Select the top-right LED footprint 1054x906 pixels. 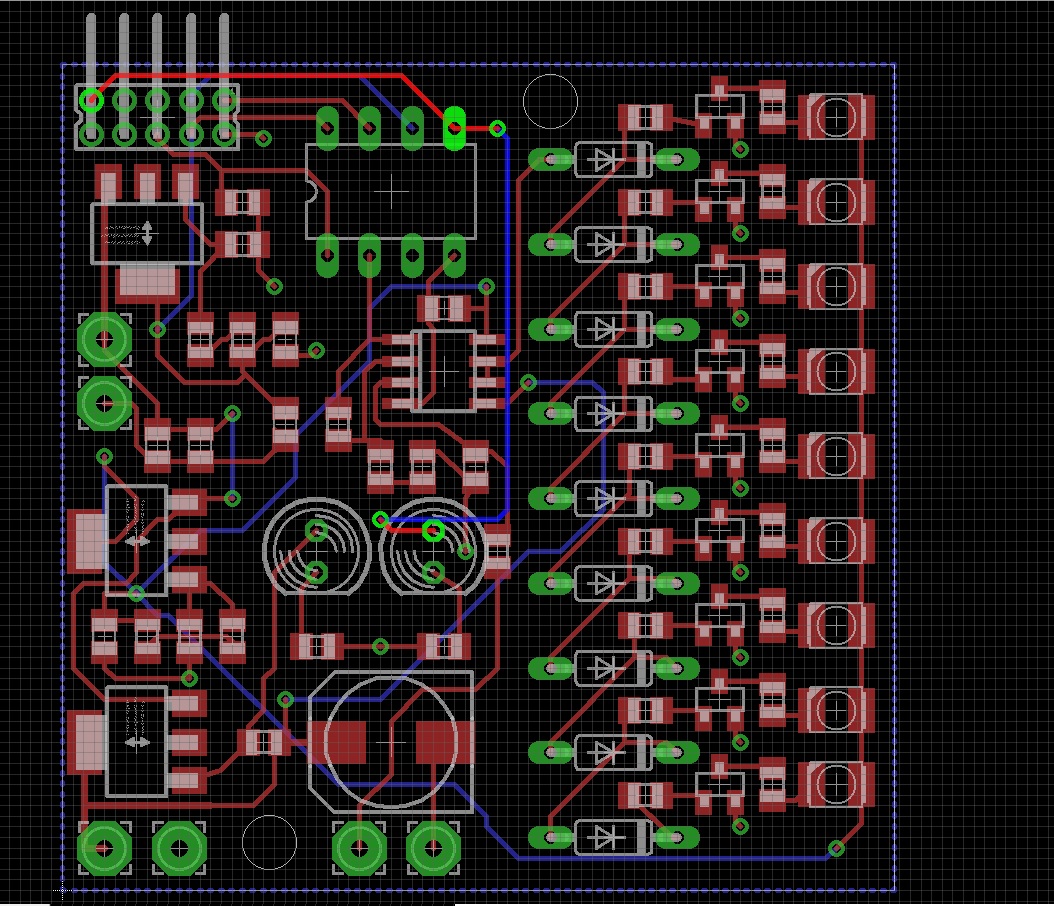pos(836,117)
